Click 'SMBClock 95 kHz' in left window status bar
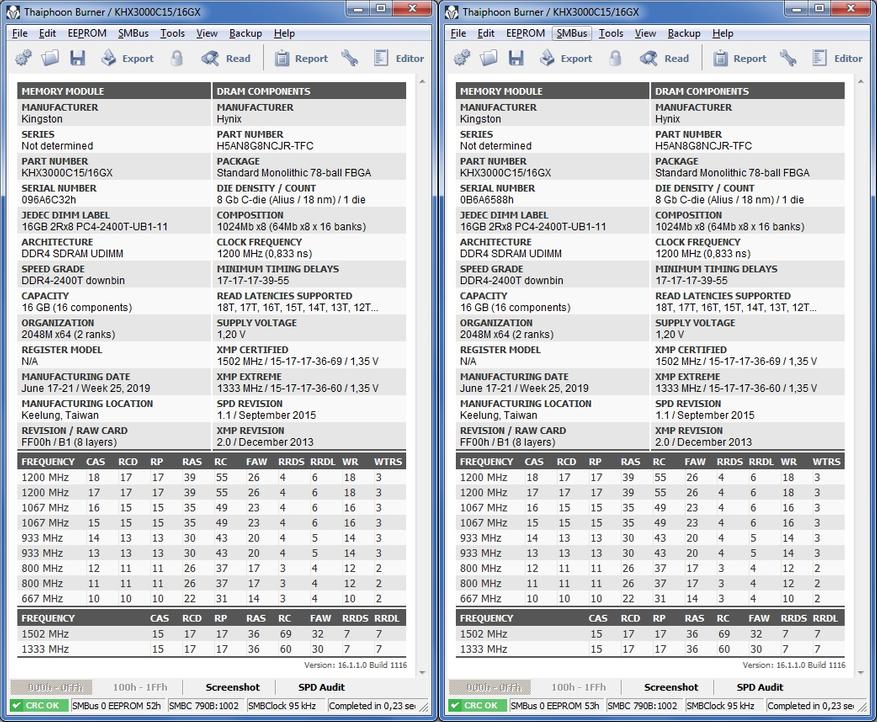877x722 pixels. point(282,706)
